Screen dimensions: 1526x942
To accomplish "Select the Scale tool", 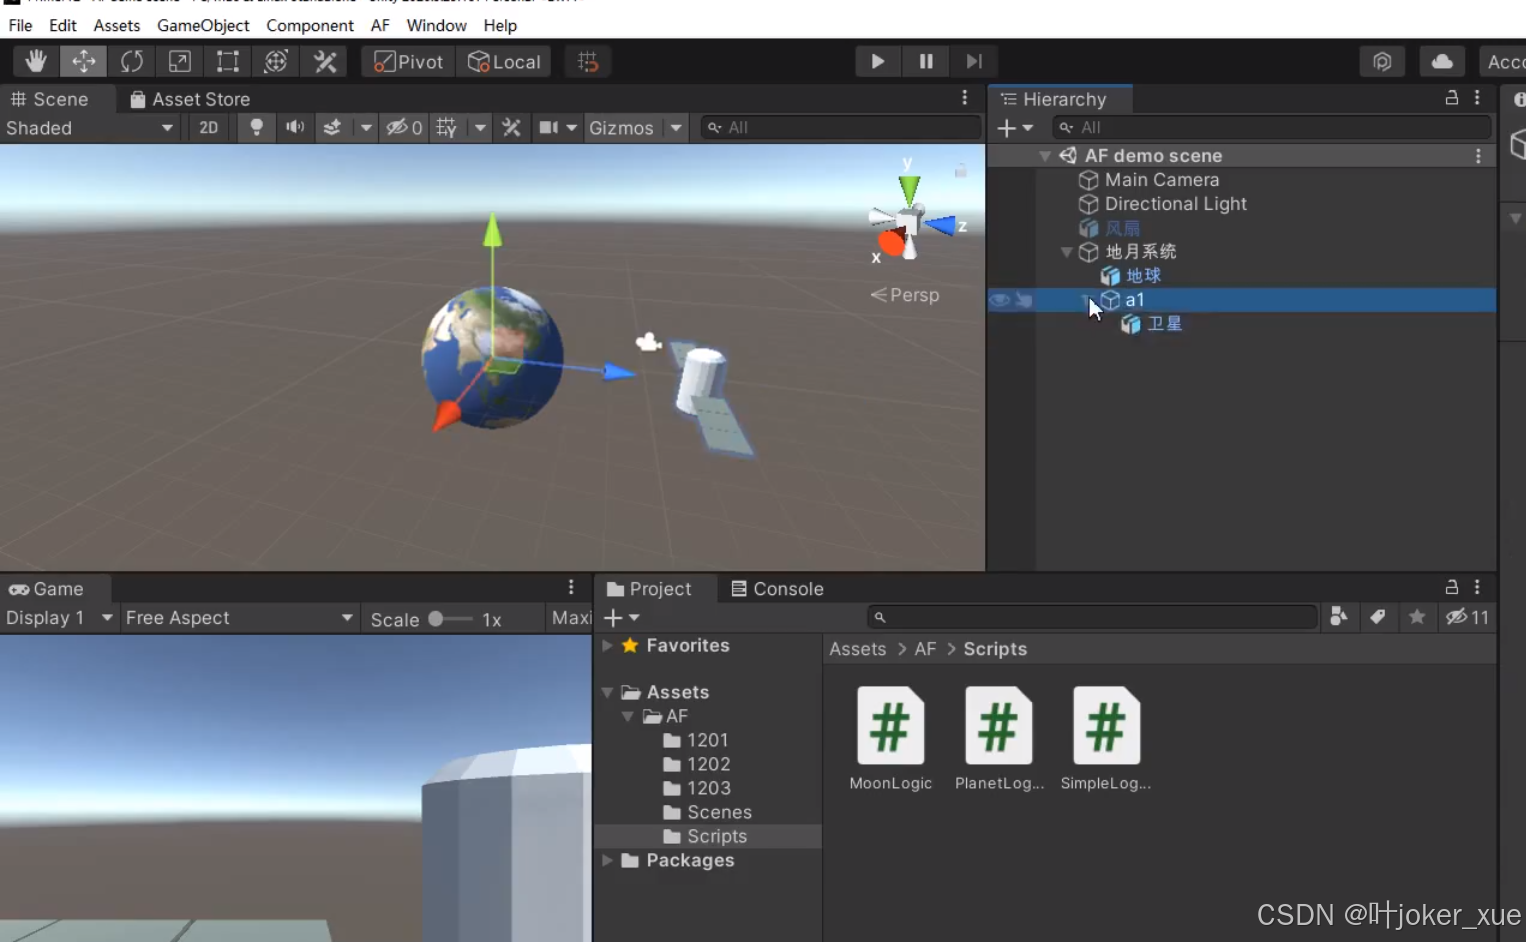I will 179,61.
